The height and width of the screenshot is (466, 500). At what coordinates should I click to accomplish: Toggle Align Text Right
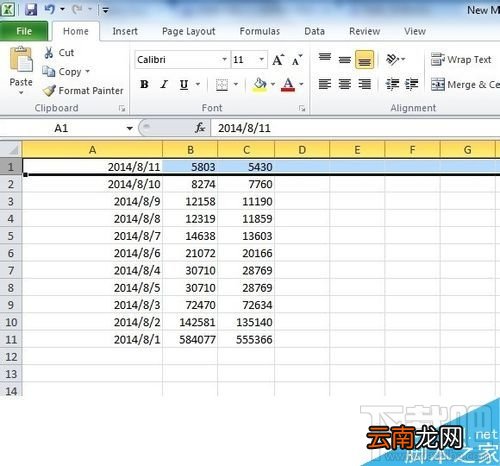(x=364, y=84)
